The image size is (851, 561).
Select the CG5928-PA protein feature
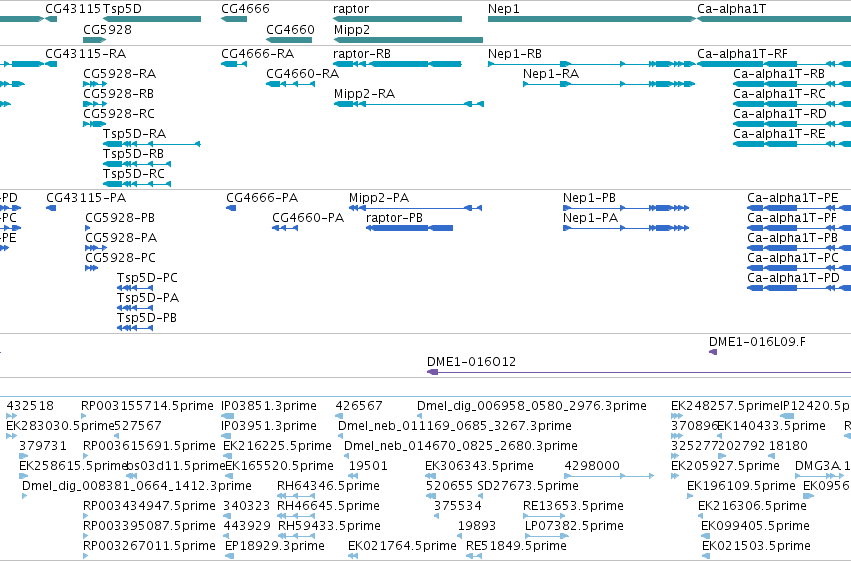point(96,248)
